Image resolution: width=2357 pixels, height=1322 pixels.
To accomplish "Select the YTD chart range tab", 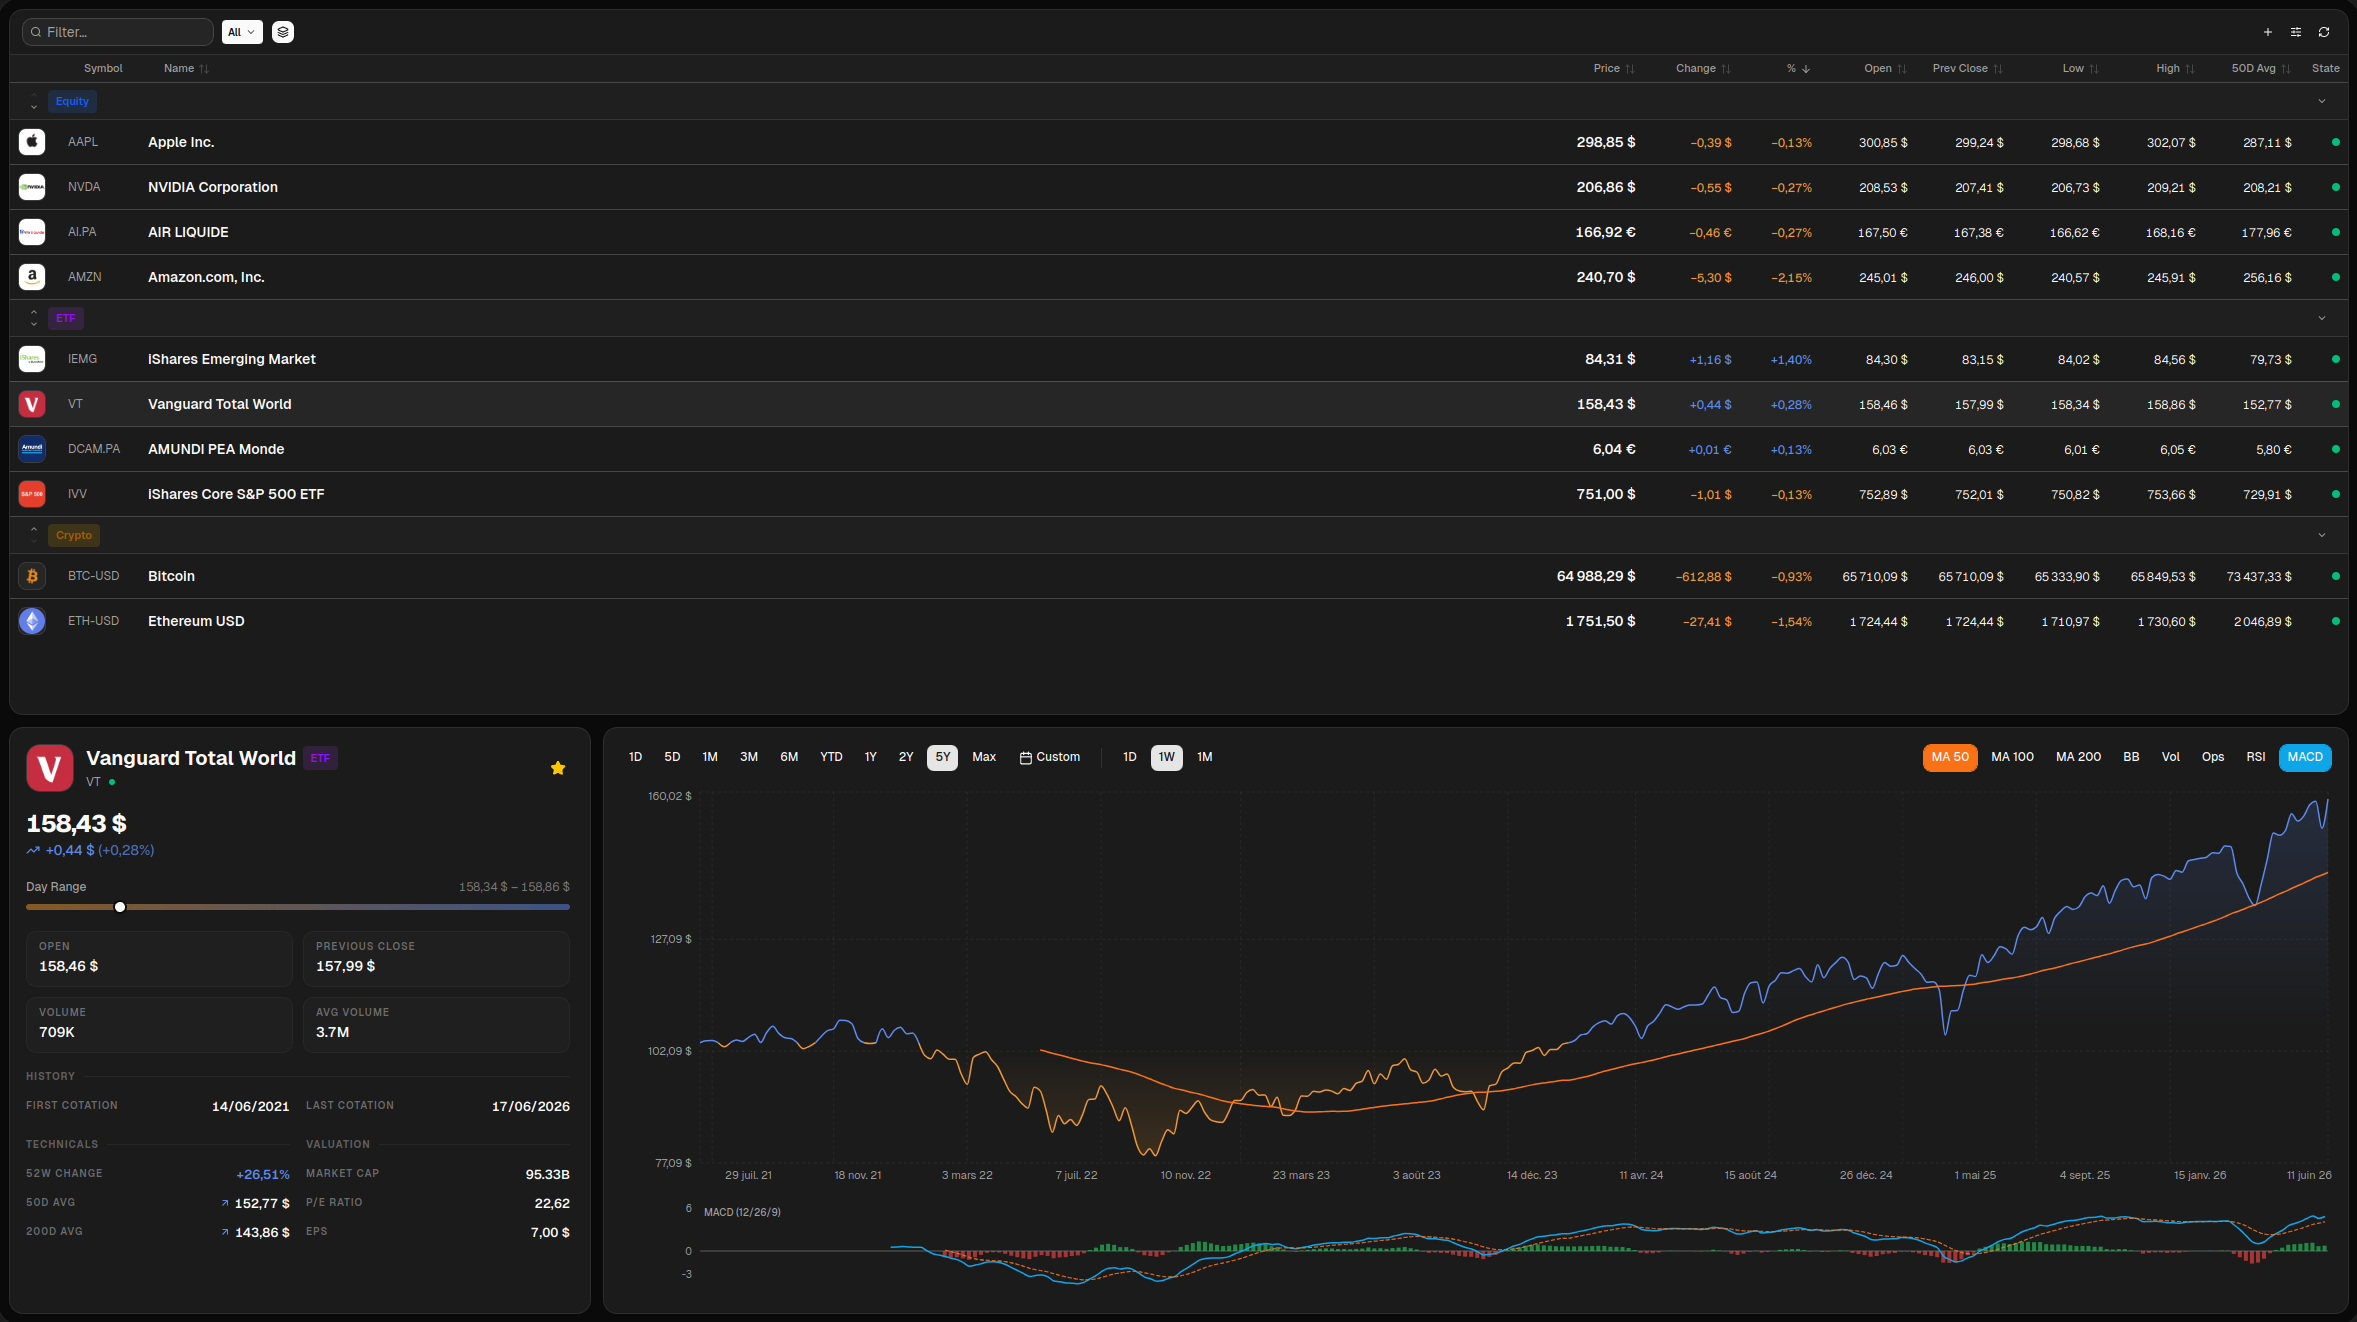I will (831, 758).
